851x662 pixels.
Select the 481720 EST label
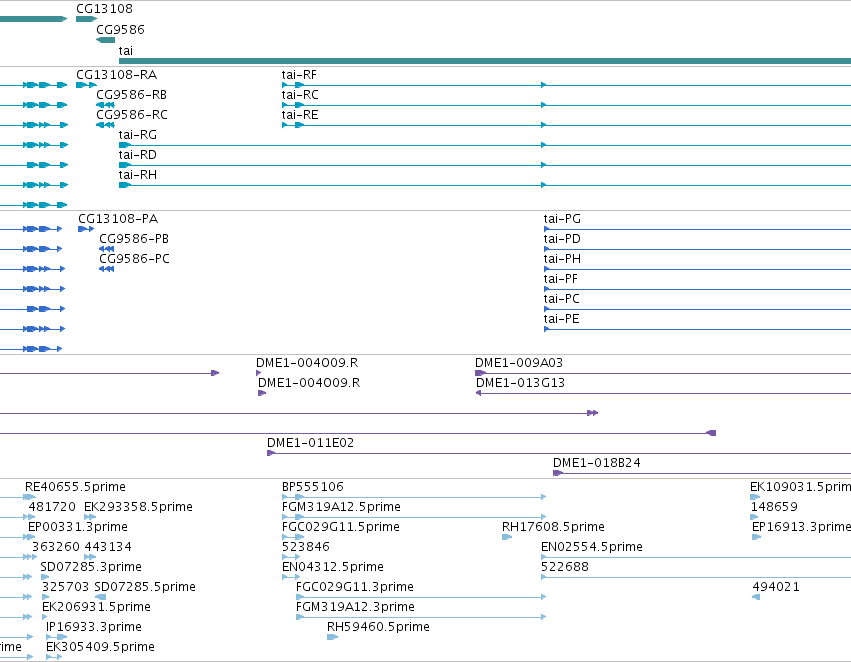(52, 507)
